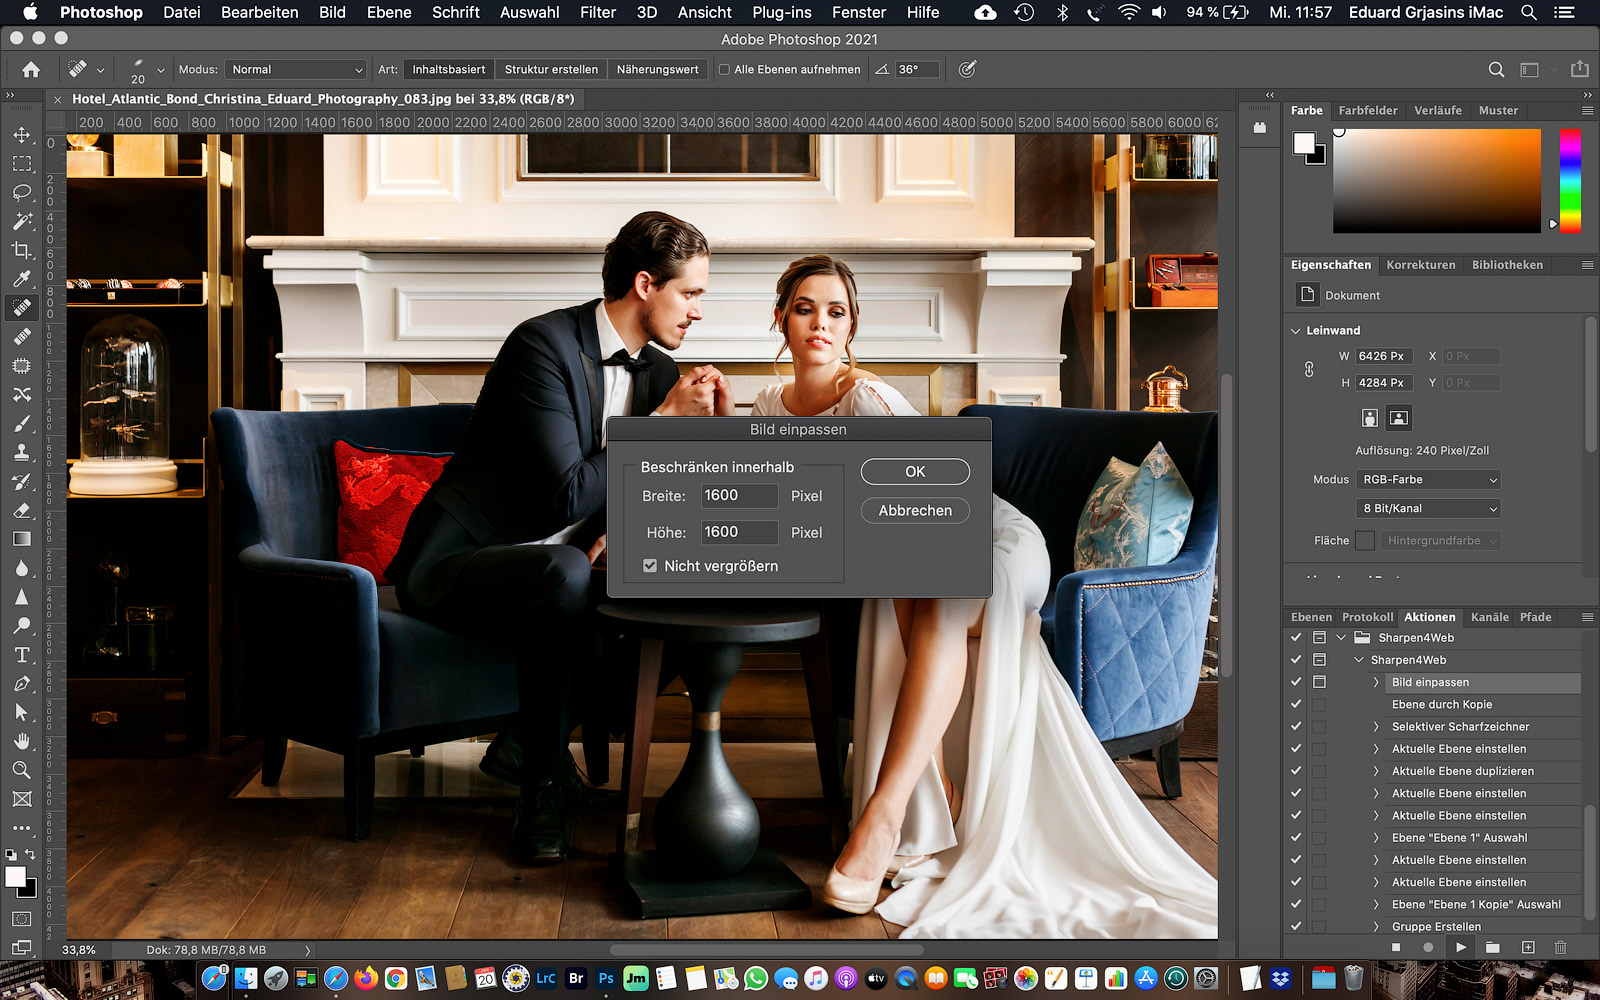Collapse the Sharpen4Web set folder
Viewport: 1600px width, 1000px height.
coord(1341,637)
